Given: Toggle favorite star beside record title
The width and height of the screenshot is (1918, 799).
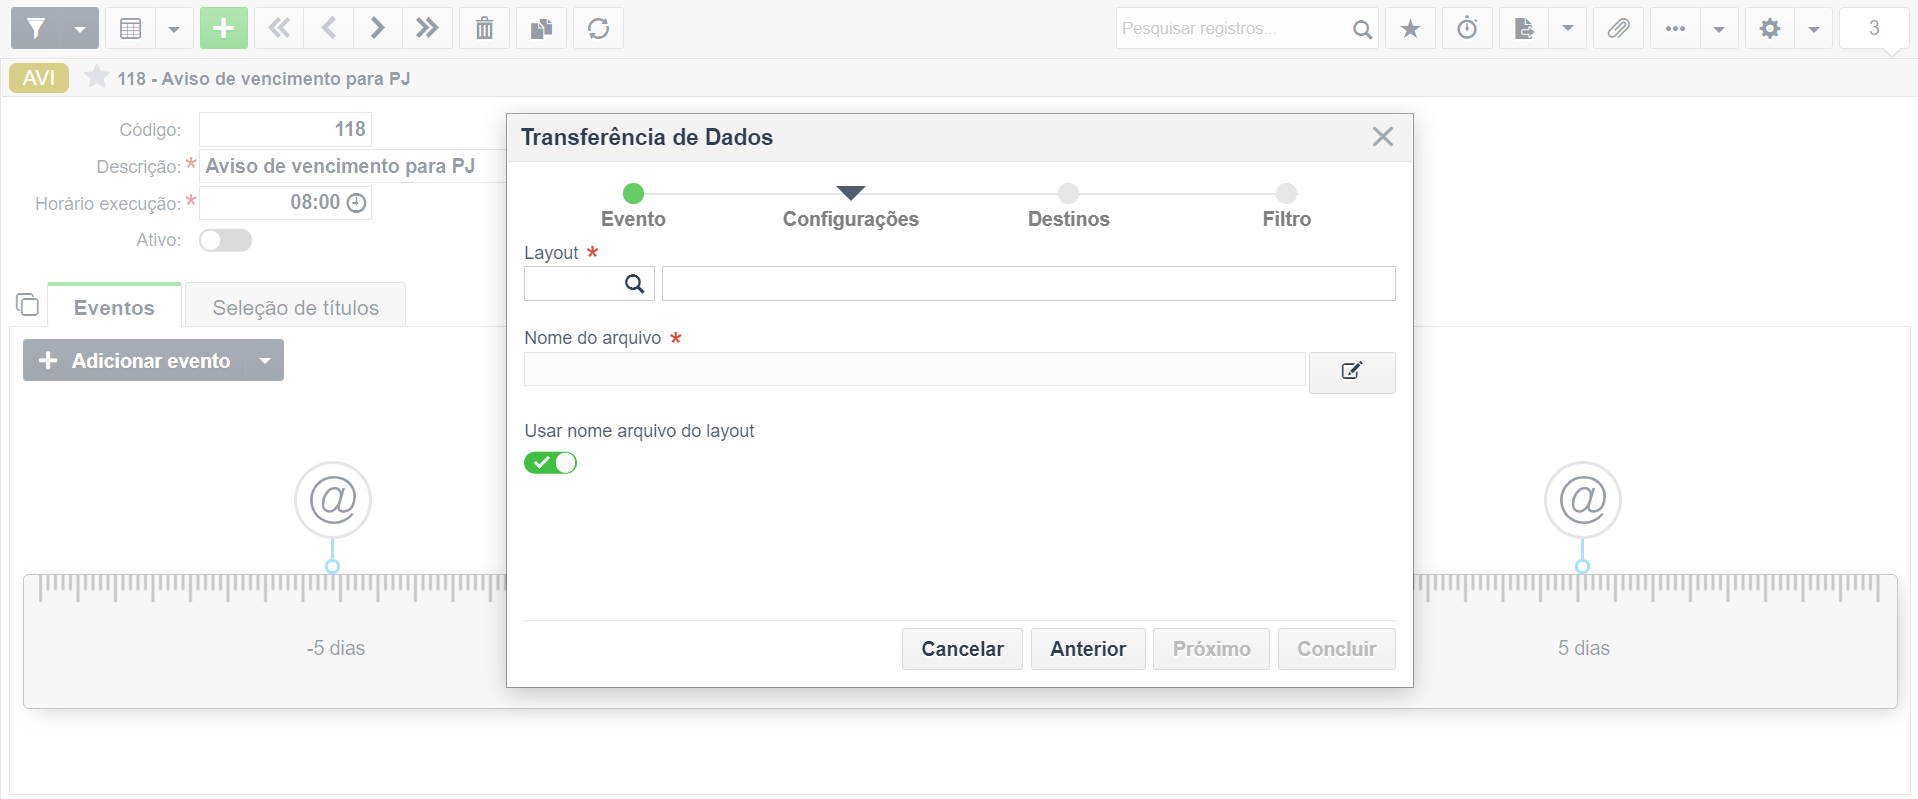Looking at the screenshot, I should [x=96, y=77].
